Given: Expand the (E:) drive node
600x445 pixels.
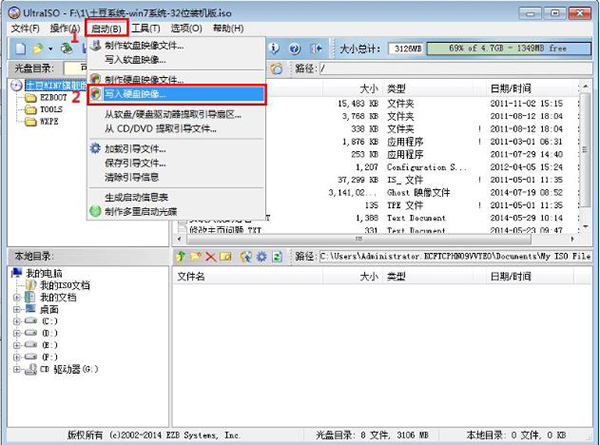Looking at the screenshot, I should pyautogui.click(x=16, y=345).
